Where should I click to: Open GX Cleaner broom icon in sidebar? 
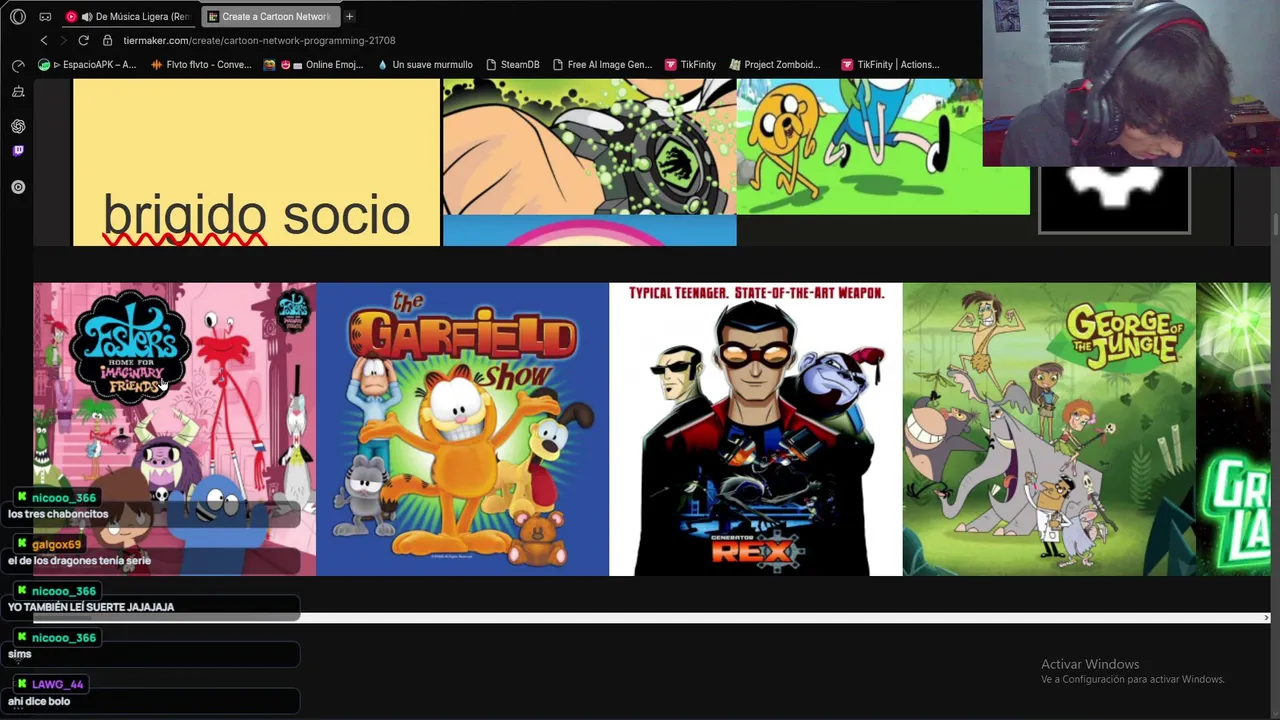coord(18,92)
